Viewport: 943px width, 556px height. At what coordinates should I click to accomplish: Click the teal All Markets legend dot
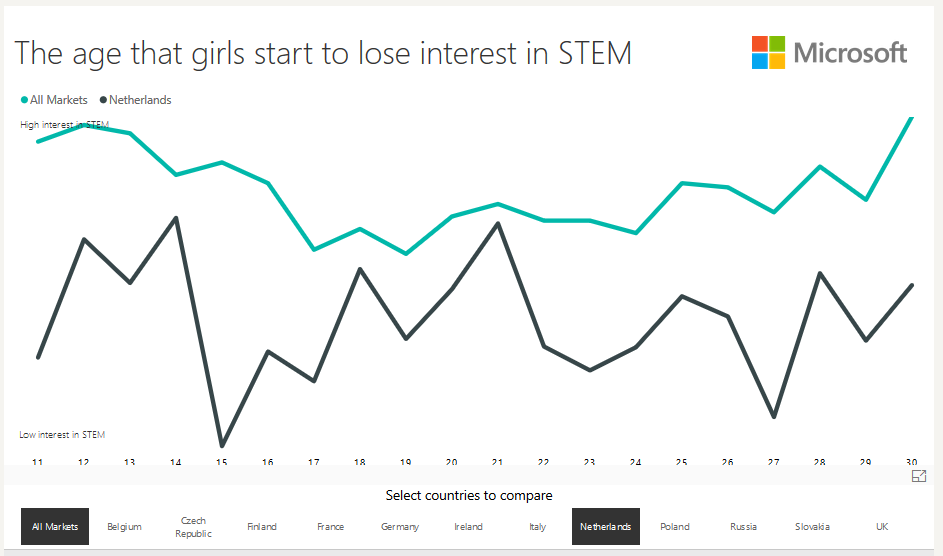(x=24, y=100)
